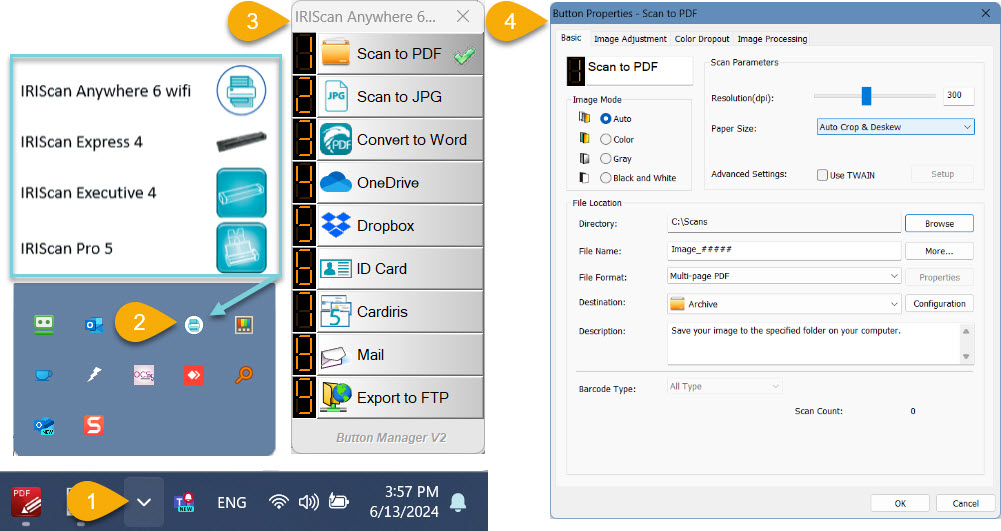The height and width of the screenshot is (531, 1001).
Task: Click the green robot-face tray icon
Action: click(x=43, y=324)
